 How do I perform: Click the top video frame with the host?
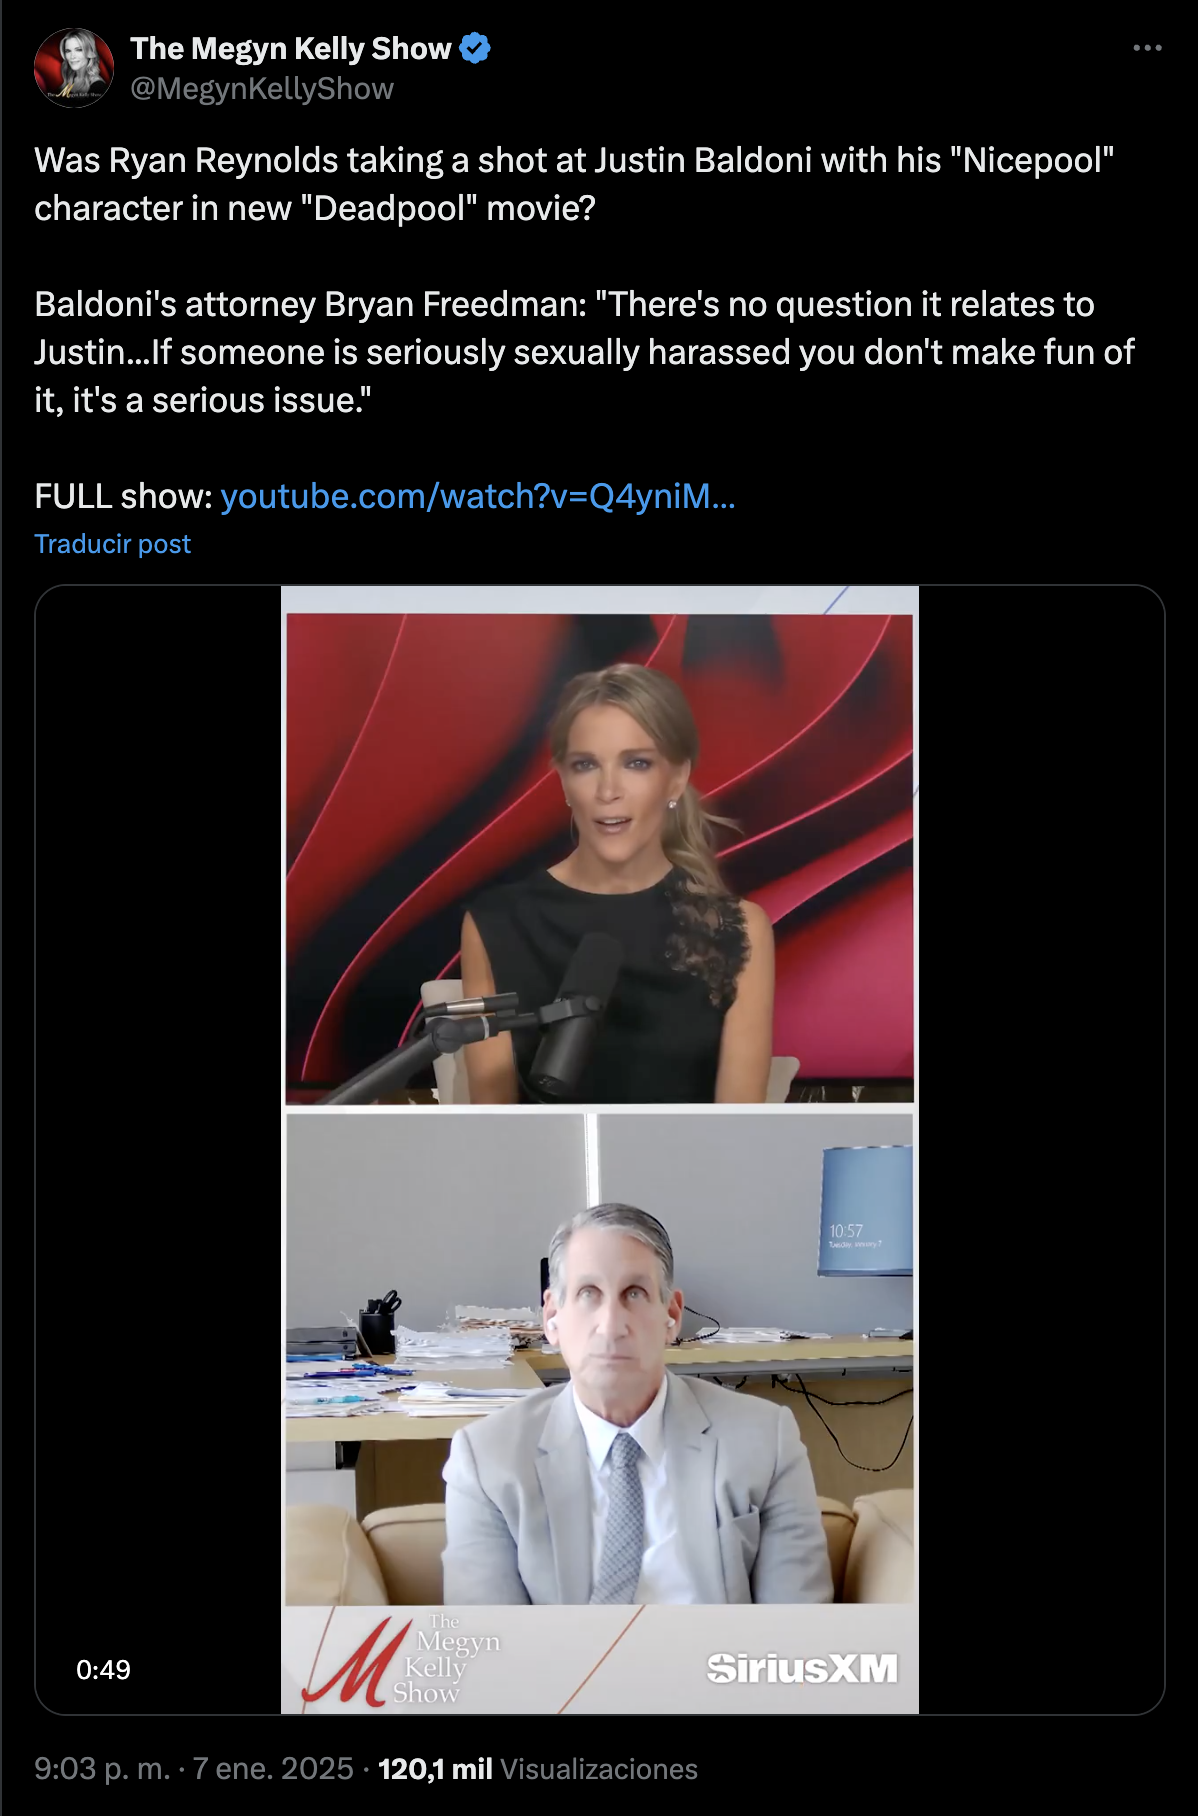click(x=600, y=859)
